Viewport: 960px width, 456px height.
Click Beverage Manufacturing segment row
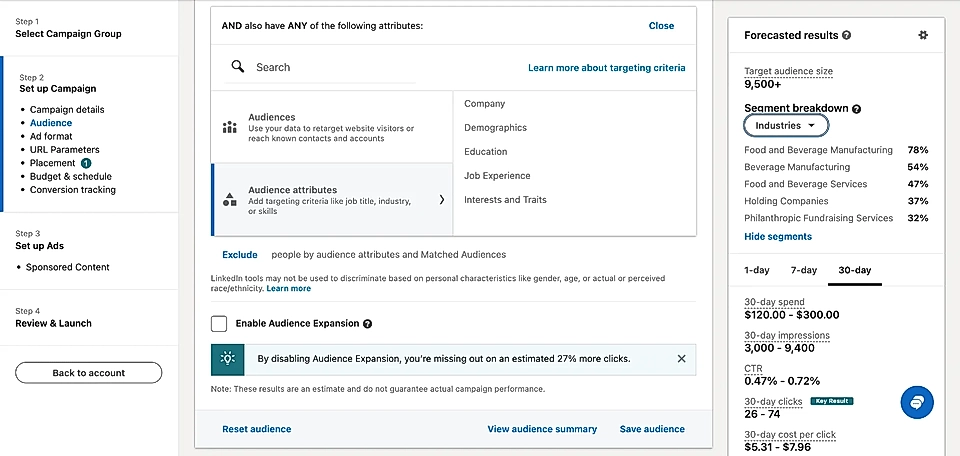[x=836, y=167]
